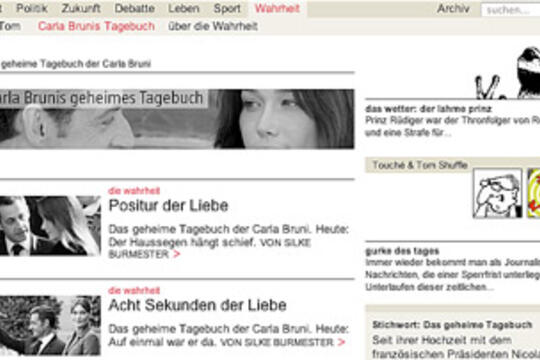Select Carla Brunis Tagebuch submenu
The height and width of the screenshot is (360, 540).
pyautogui.click(x=96, y=26)
